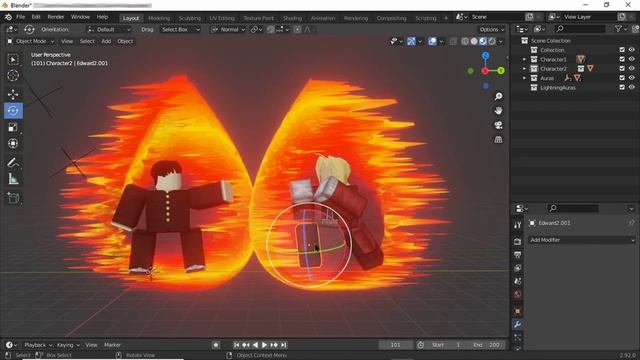Open the Window menu

click(x=80, y=17)
